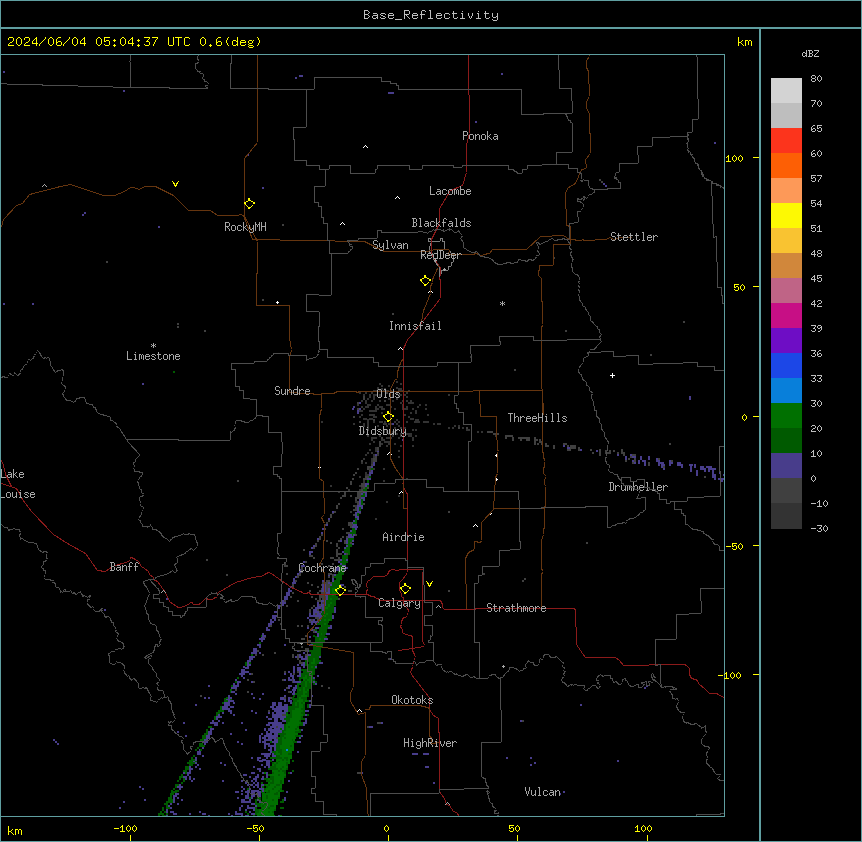Click the Lake Louise label at left edge

pyautogui.click(x=18, y=484)
